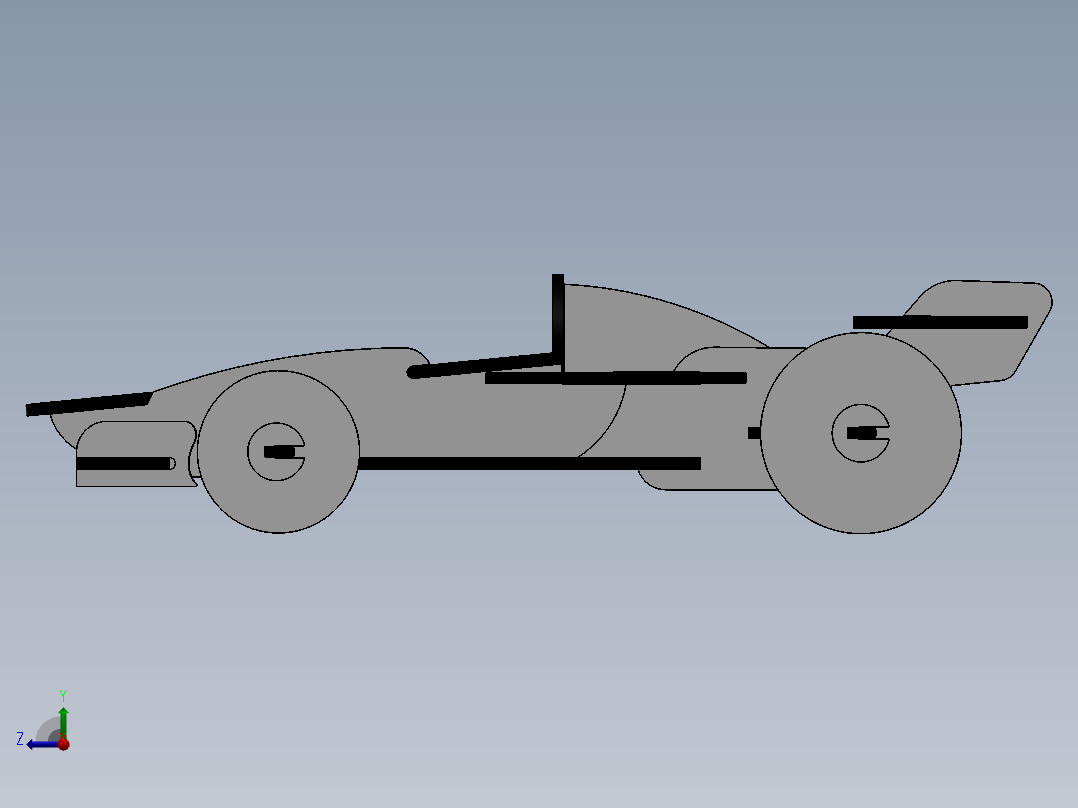Click the rear wheel hub cutout
Viewport: 1078px width, 808px height.
tap(862, 434)
